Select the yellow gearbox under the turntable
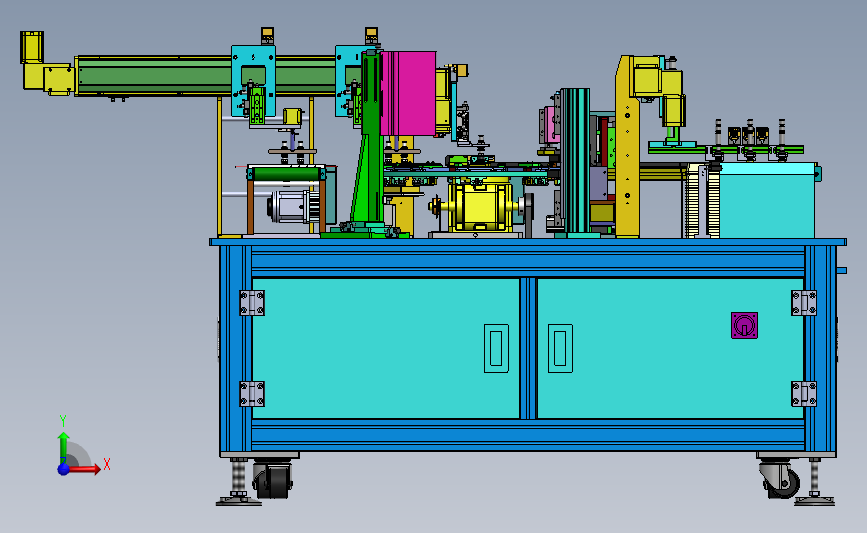 coord(480,206)
